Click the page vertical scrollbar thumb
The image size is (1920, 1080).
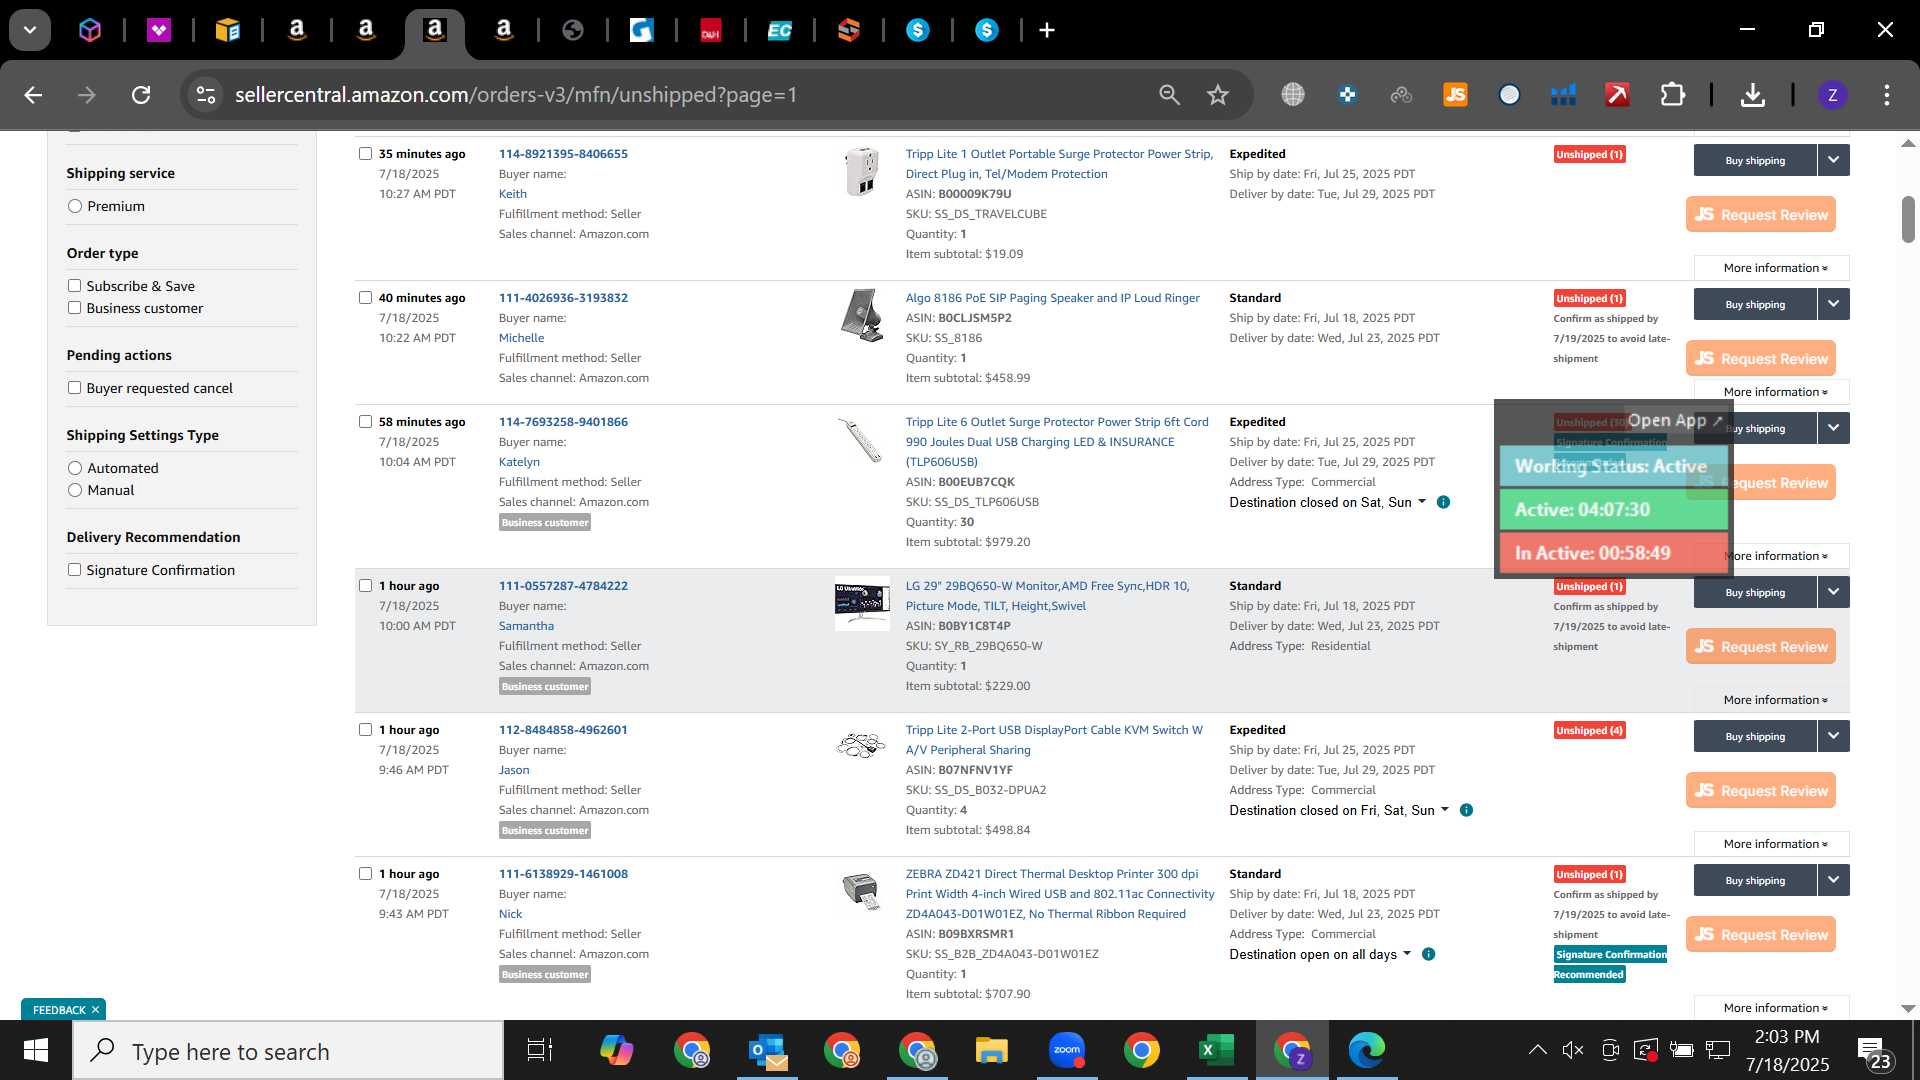click(x=1908, y=219)
